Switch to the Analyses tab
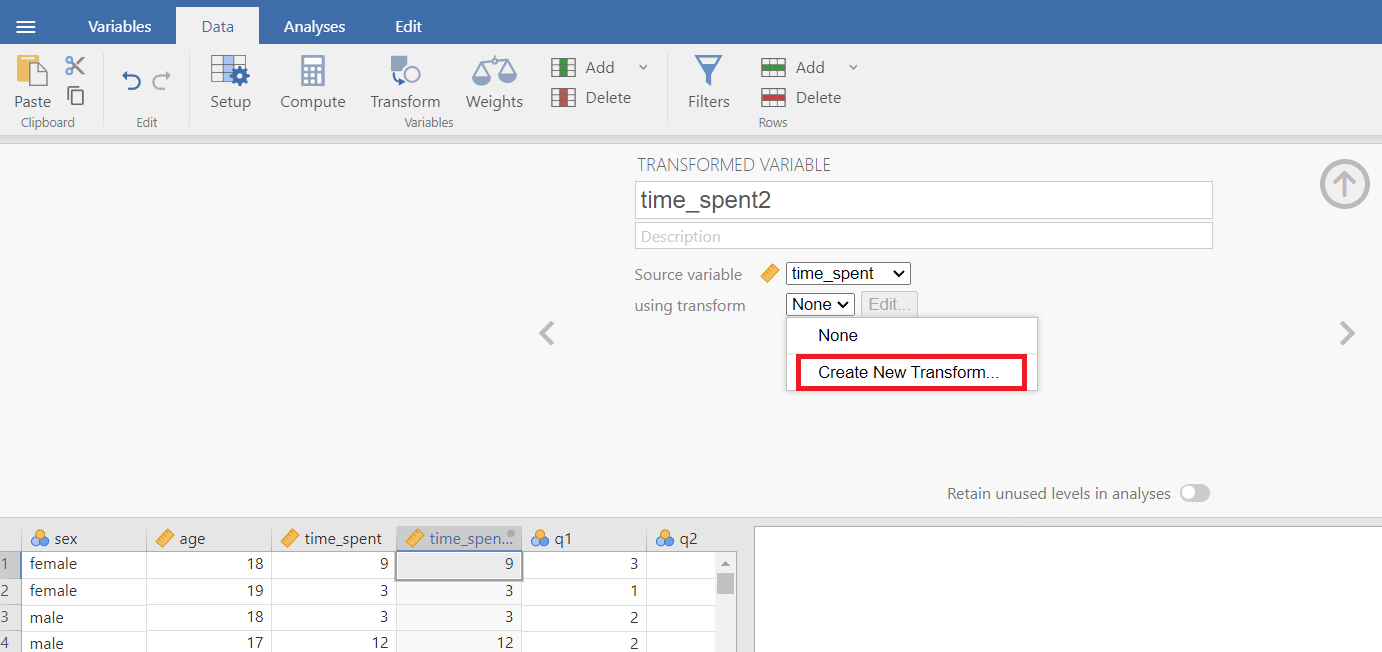 tap(314, 27)
